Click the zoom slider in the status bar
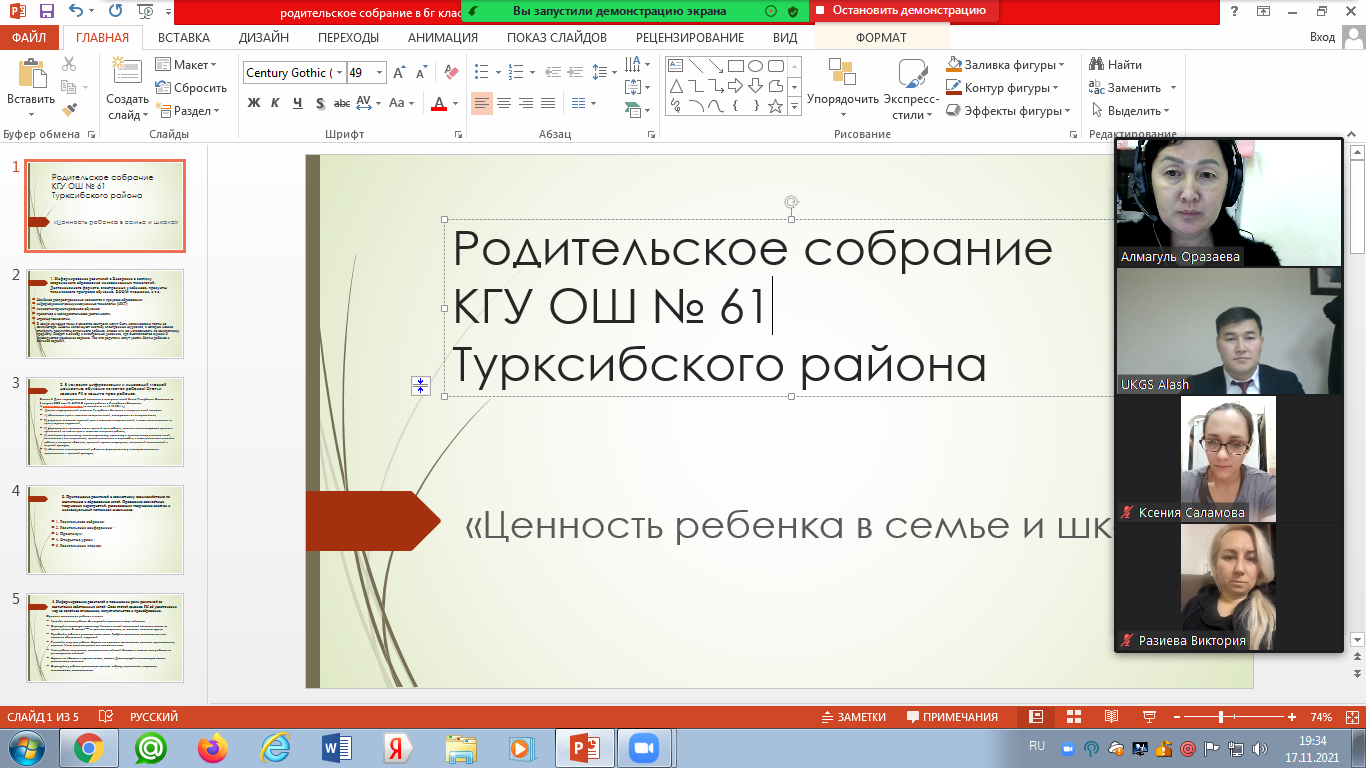 tap(1221, 717)
